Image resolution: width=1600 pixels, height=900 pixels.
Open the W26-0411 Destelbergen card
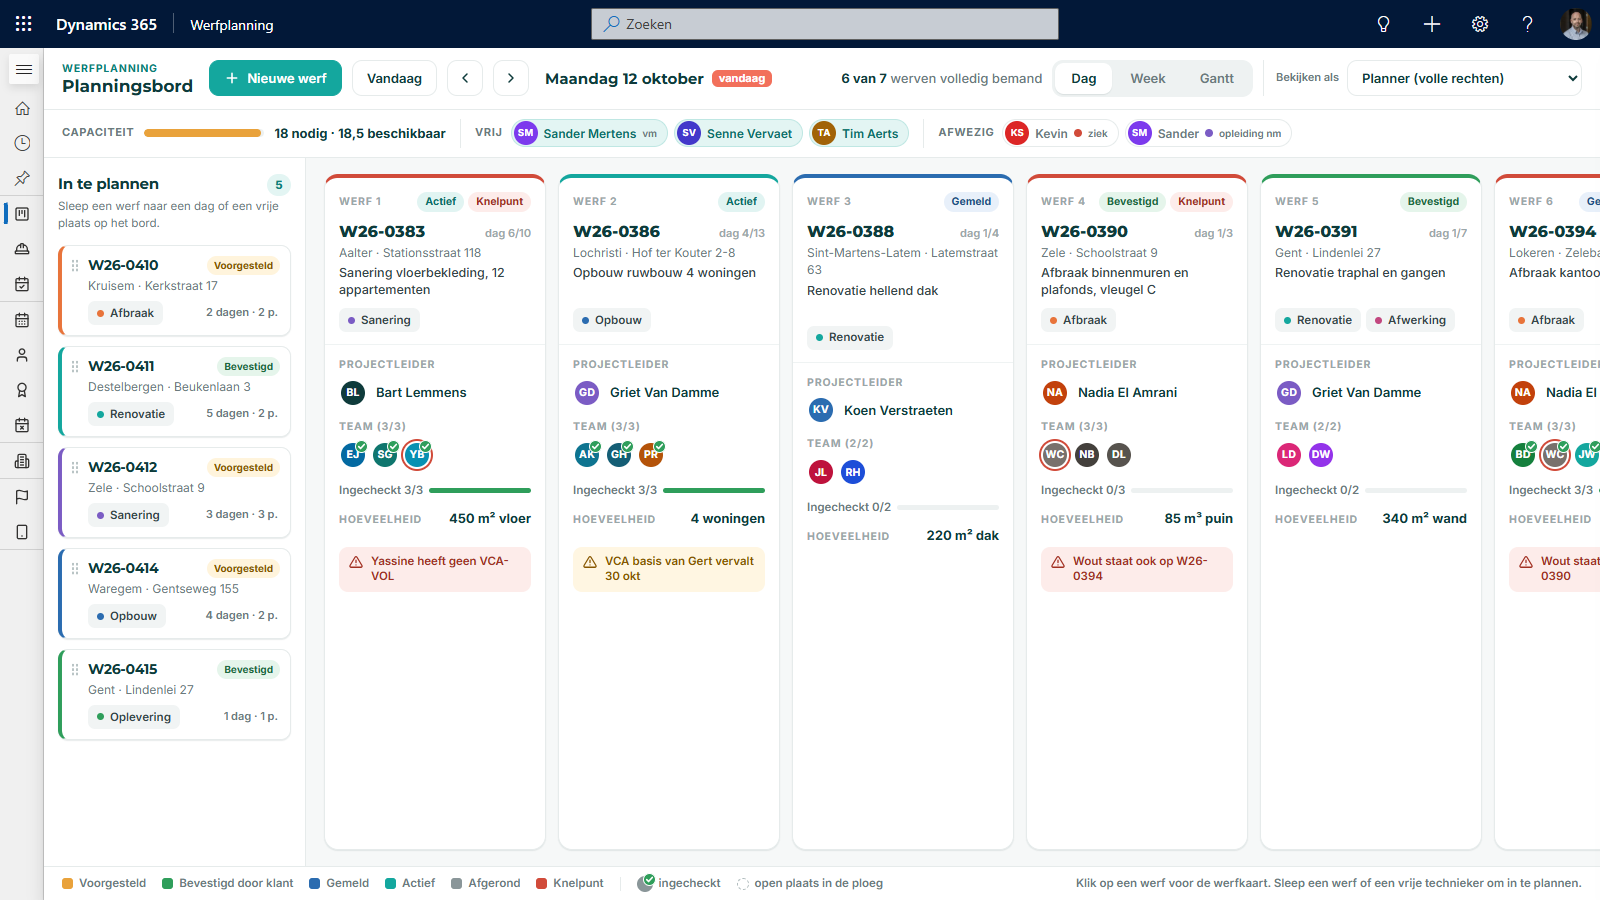click(x=175, y=391)
